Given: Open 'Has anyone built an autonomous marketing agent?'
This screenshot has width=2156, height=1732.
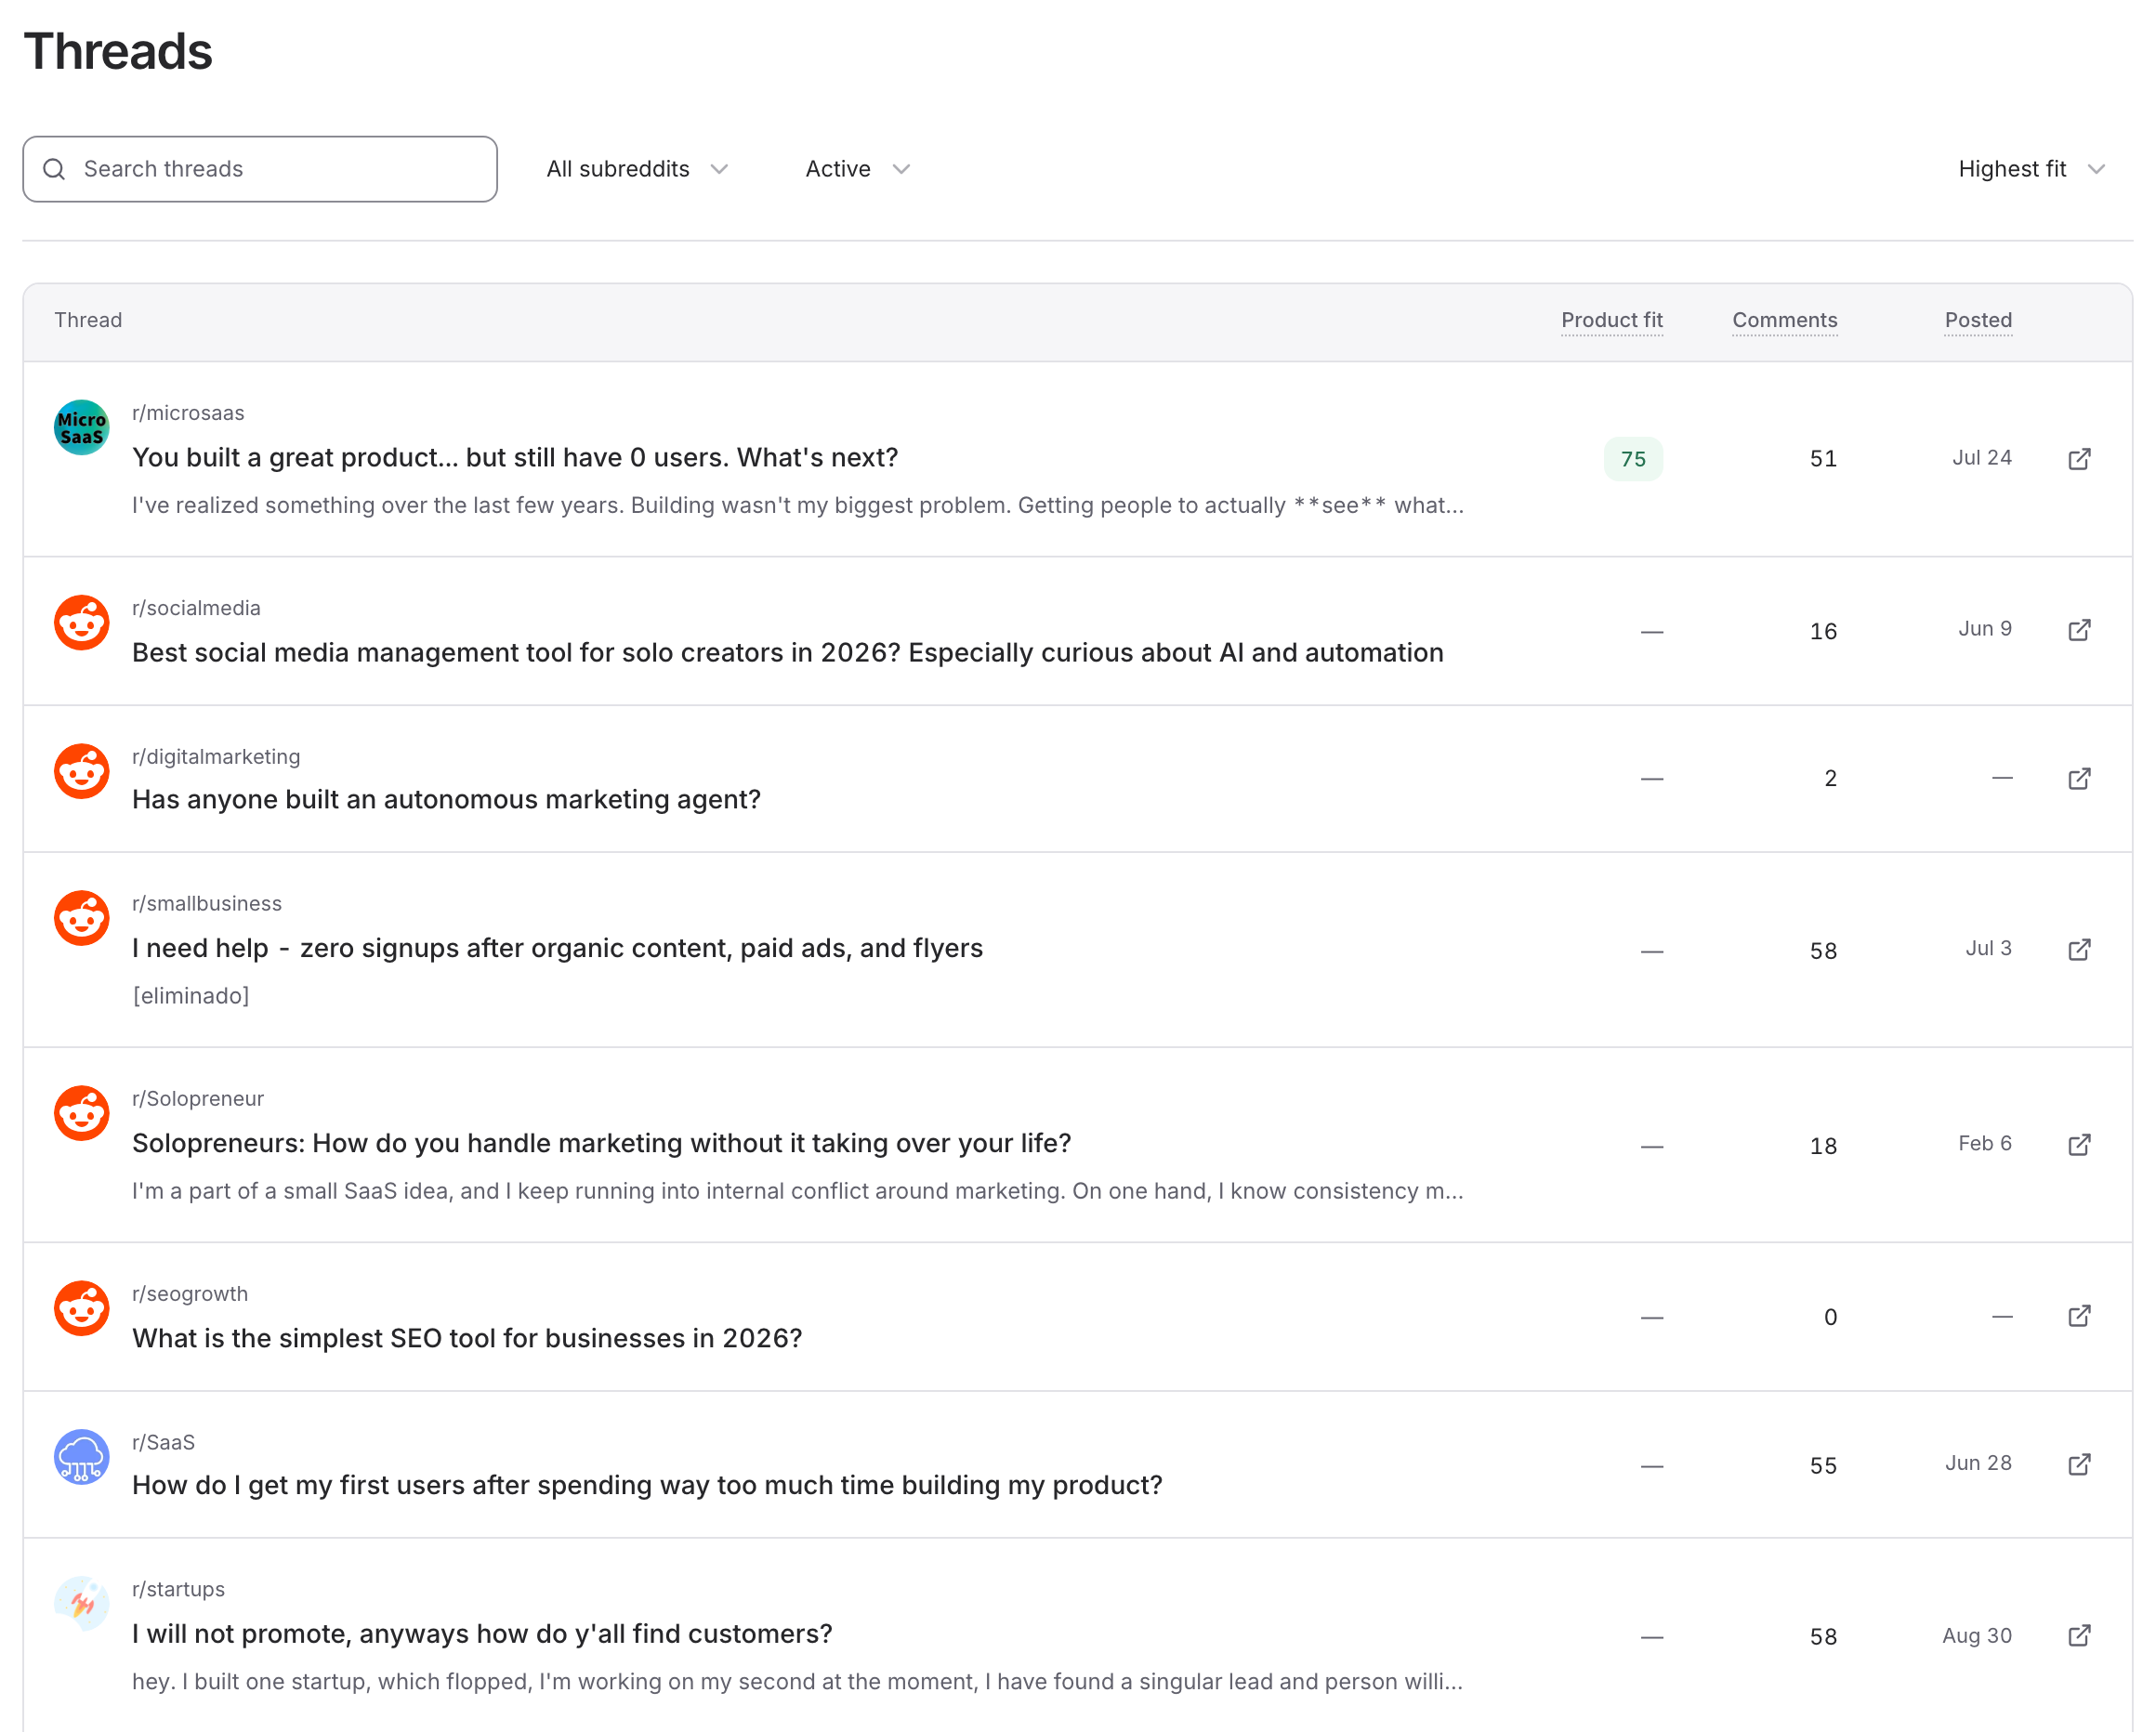Looking at the screenshot, I should click(446, 799).
